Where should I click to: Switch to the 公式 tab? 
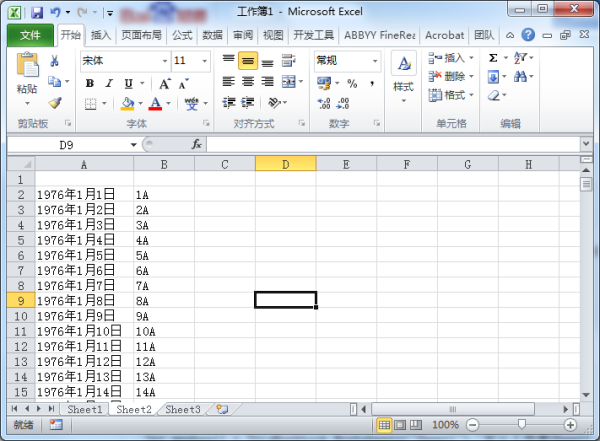click(x=182, y=35)
